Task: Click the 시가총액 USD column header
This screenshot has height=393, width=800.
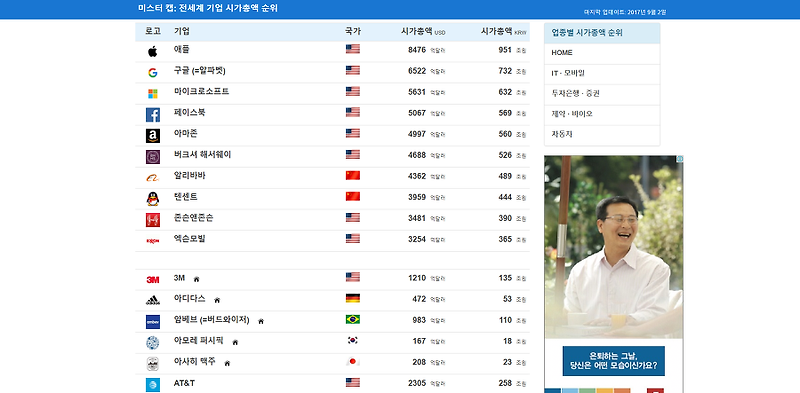Action: [x=423, y=32]
